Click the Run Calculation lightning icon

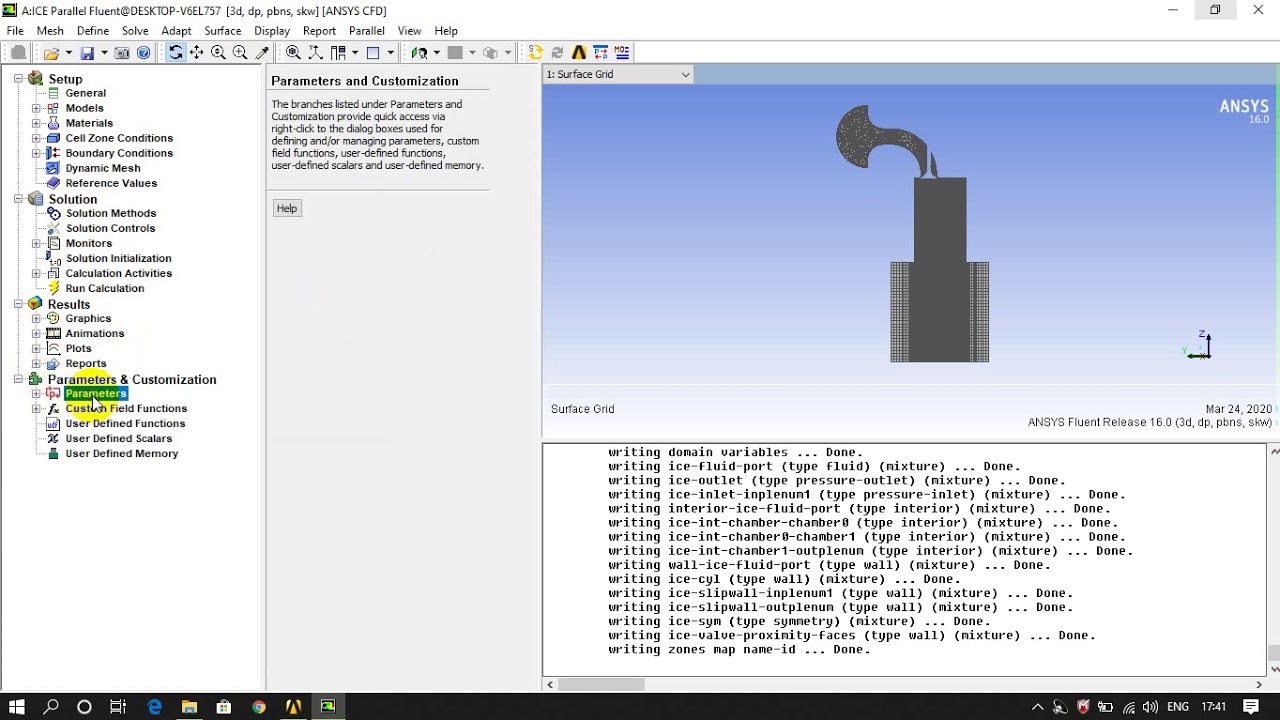(53, 288)
